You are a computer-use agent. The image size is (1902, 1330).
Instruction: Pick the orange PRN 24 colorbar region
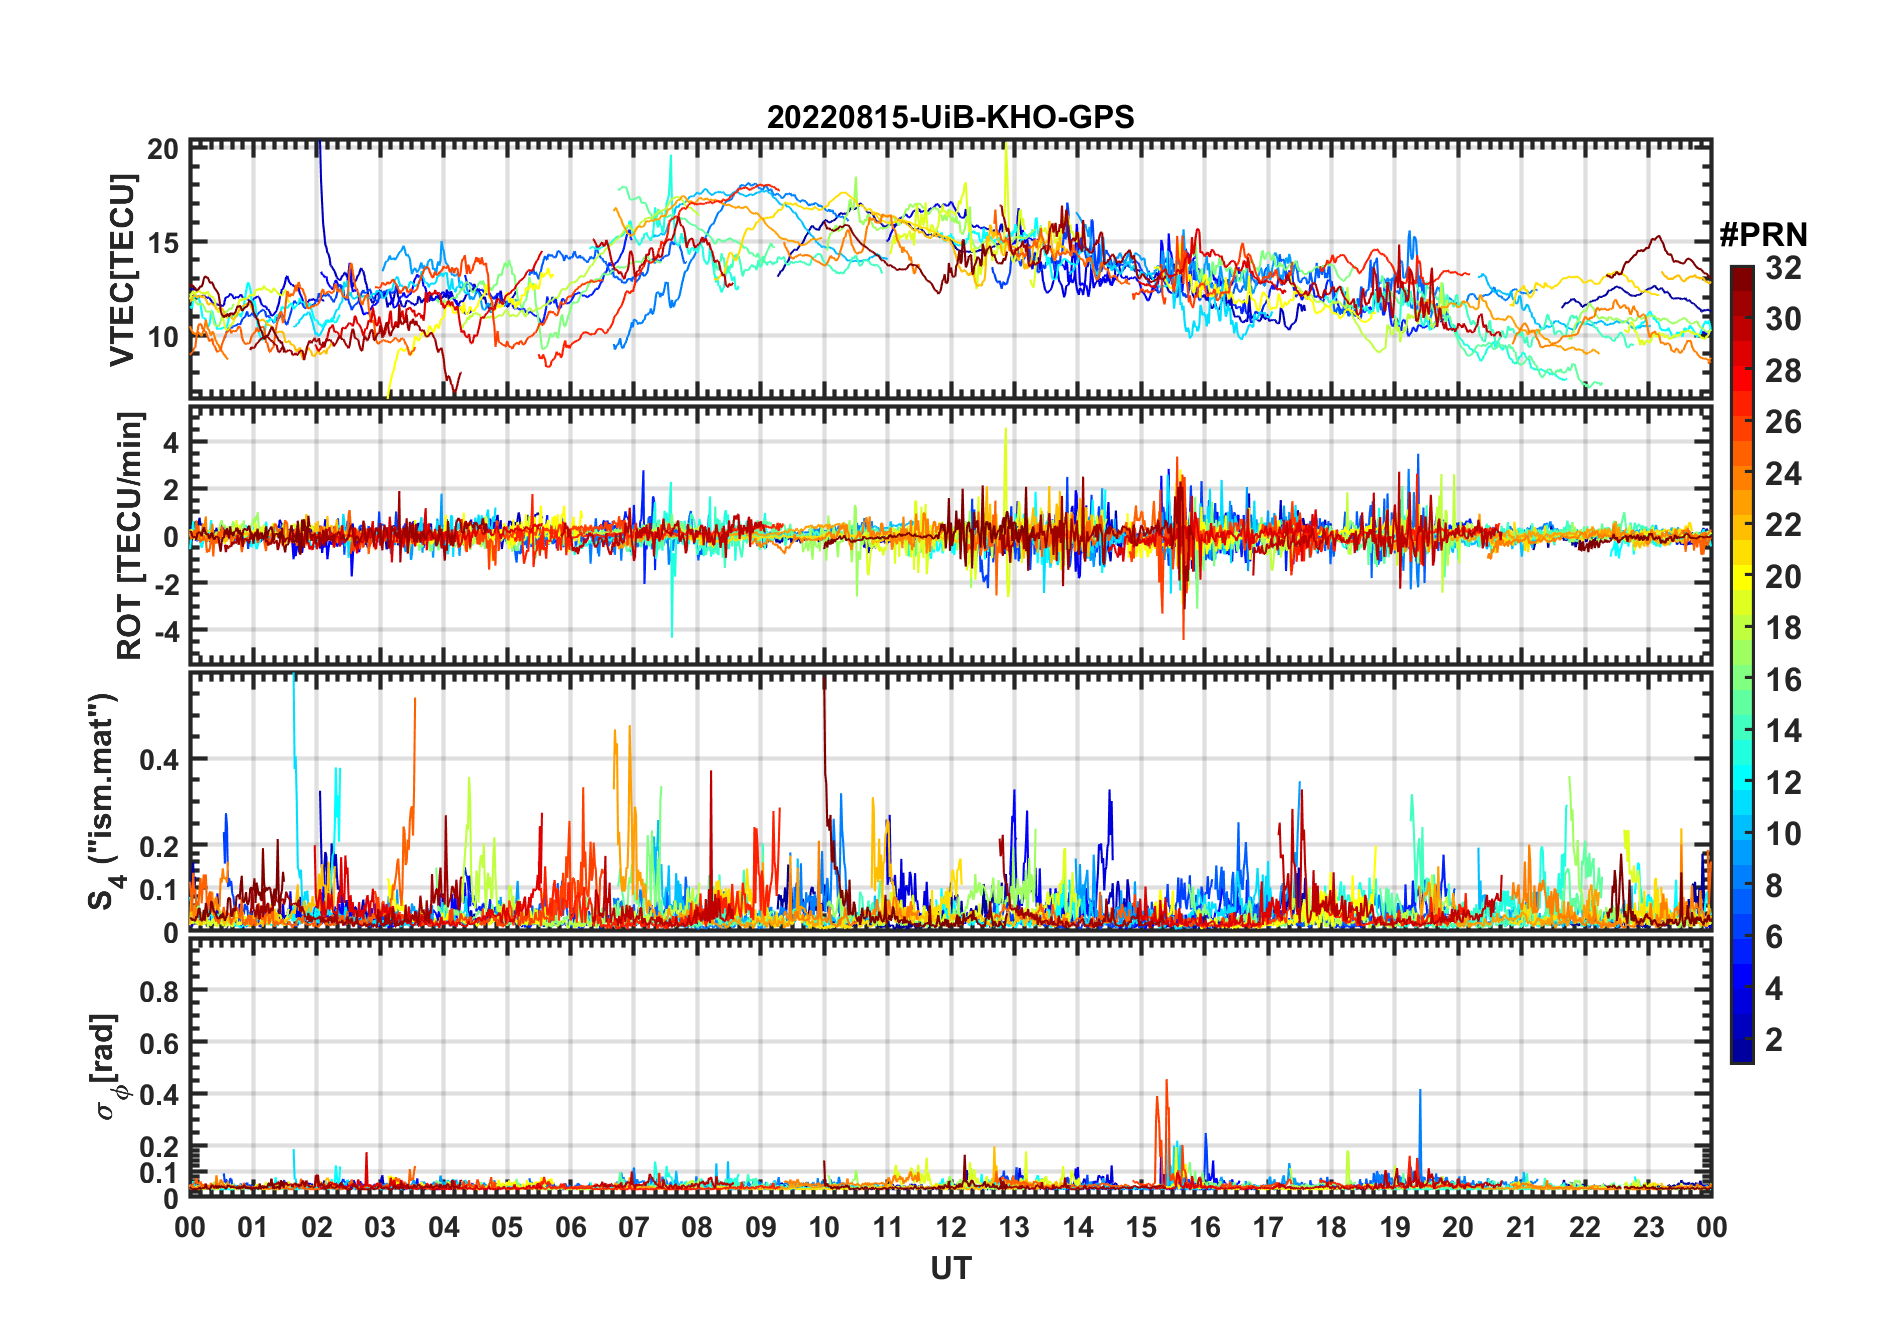pos(1742,474)
